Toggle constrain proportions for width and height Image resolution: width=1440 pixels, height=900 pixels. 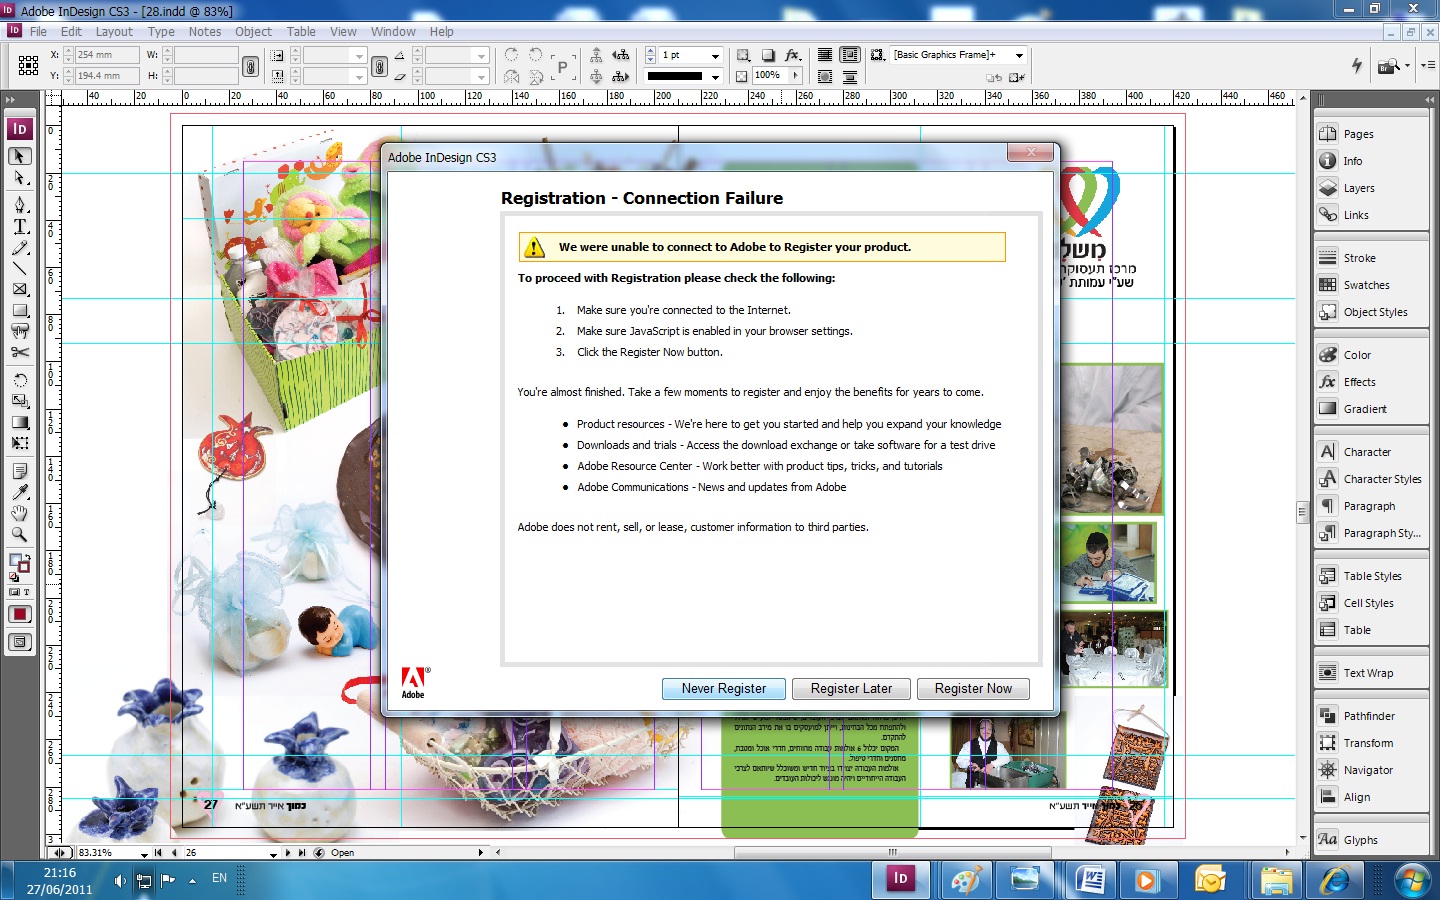[250, 66]
